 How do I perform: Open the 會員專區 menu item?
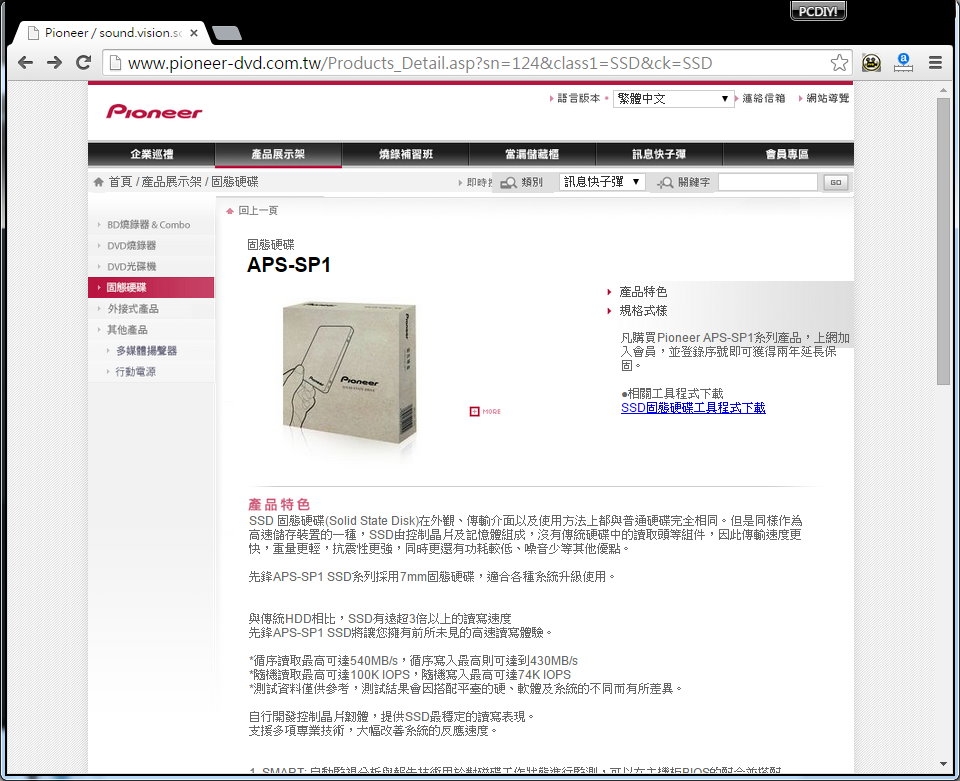(787, 154)
